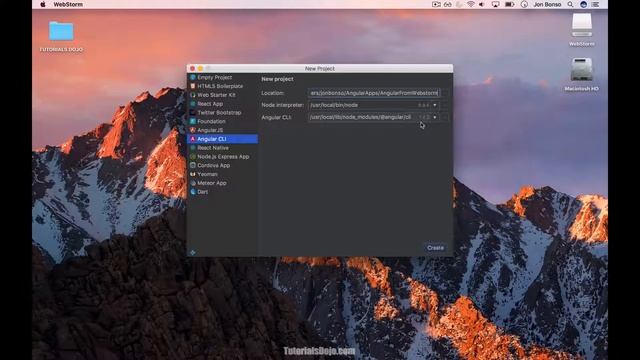The height and width of the screenshot is (360, 640).
Task: Click the Location path input field
Action: coord(373,93)
